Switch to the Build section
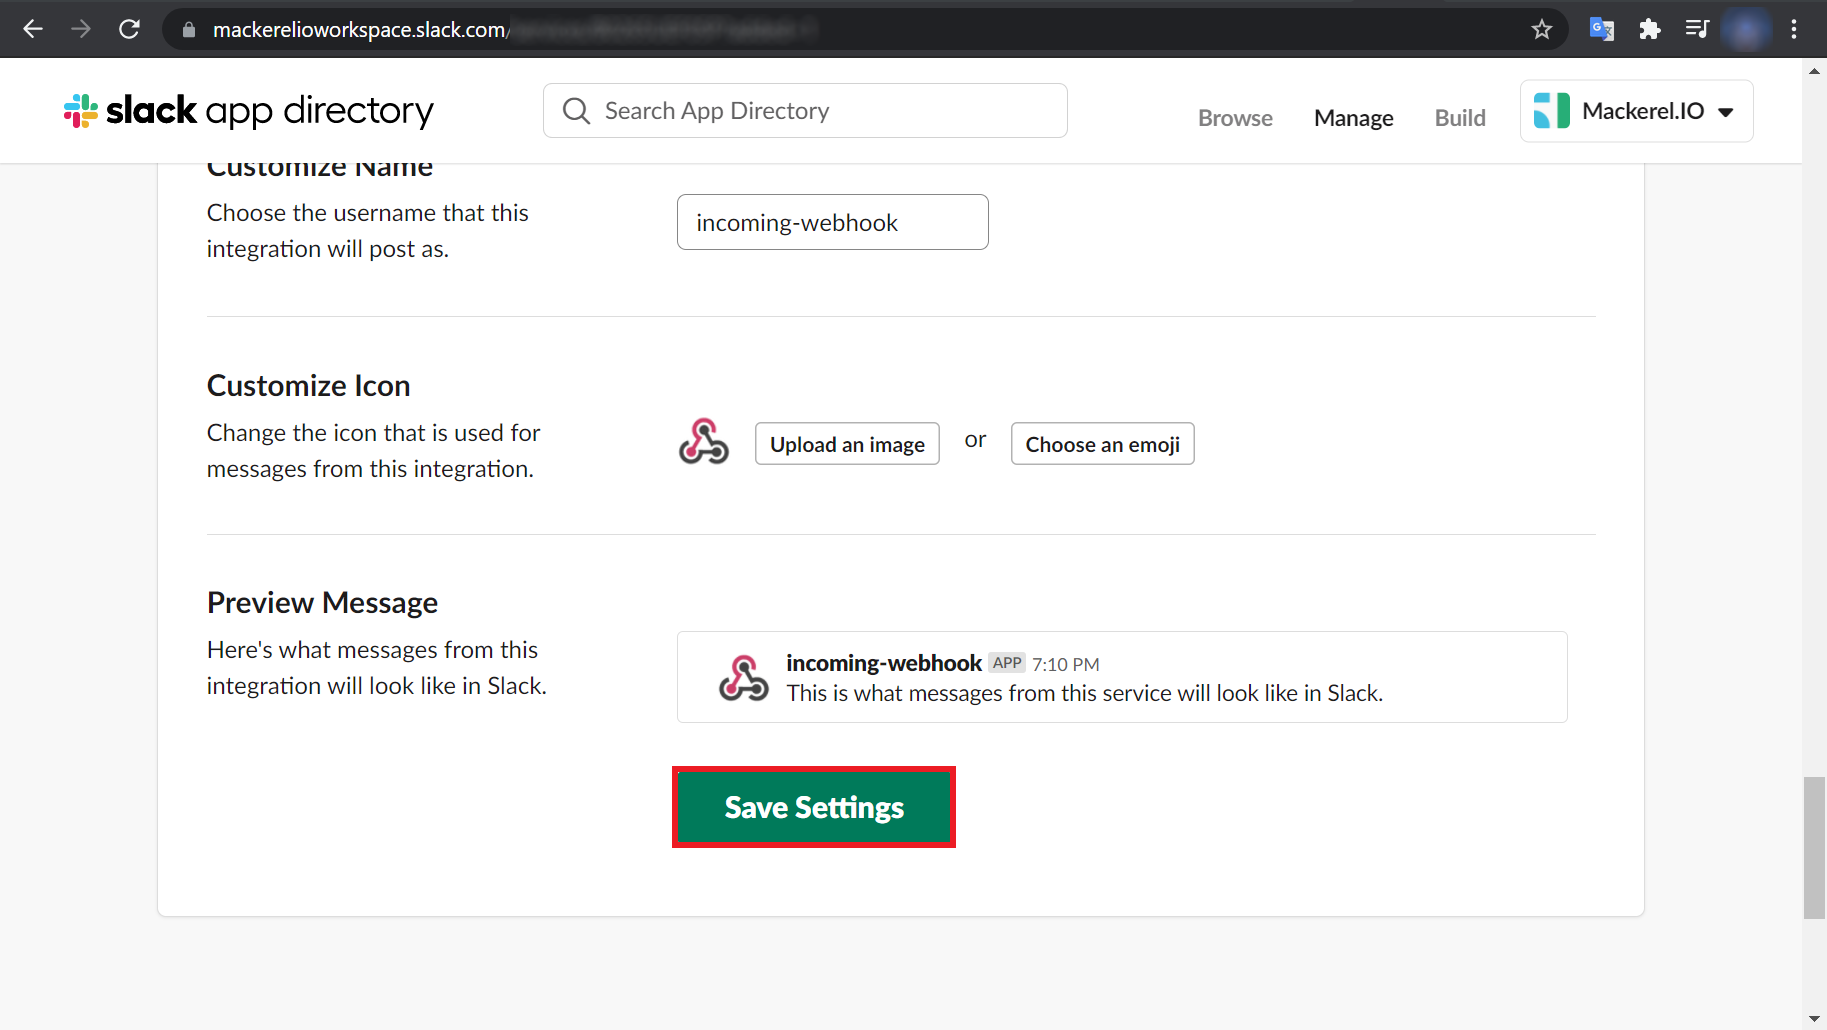Image resolution: width=1827 pixels, height=1030 pixels. coord(1460,117)
